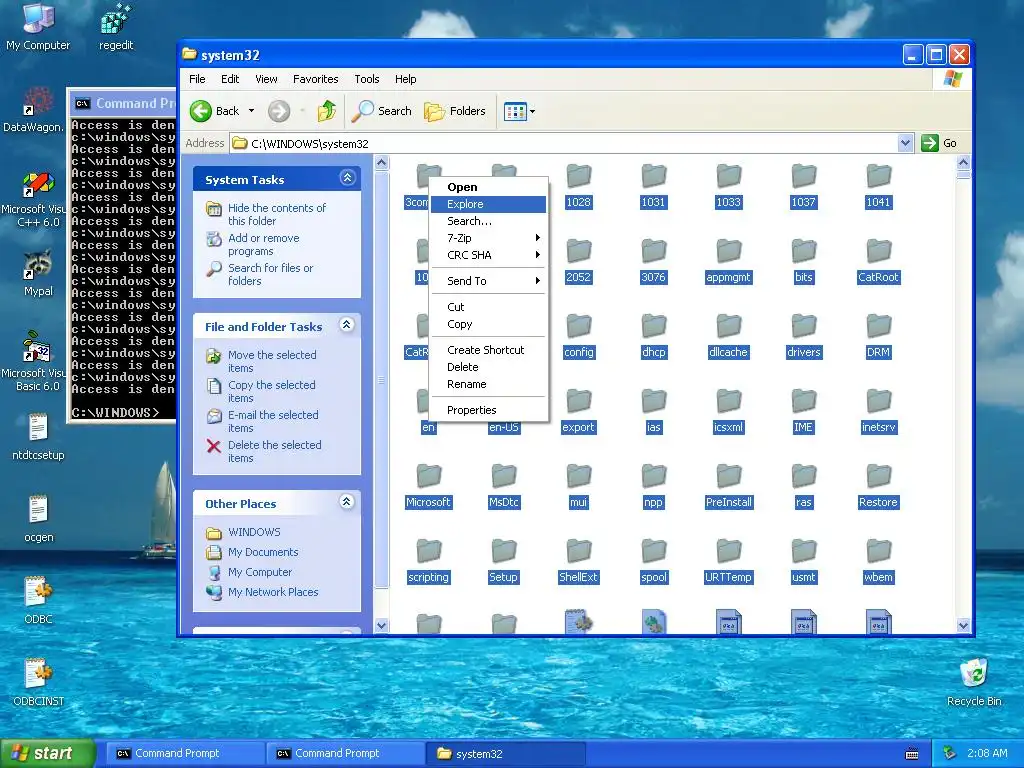Open the Back button history dropdown

point(251,111)
